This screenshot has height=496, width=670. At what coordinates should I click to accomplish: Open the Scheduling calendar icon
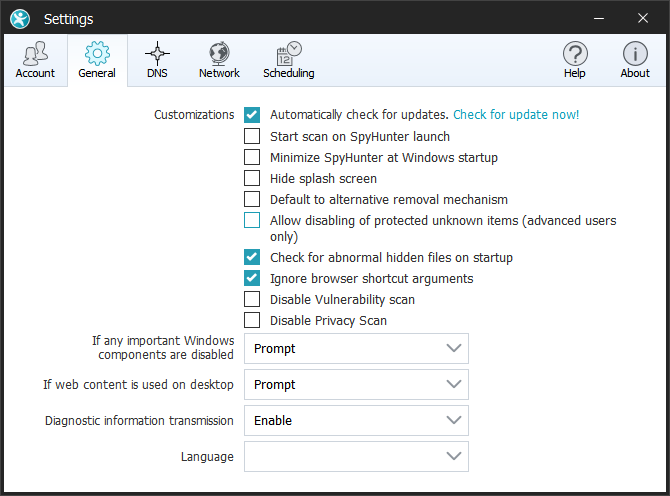[288, 54]
